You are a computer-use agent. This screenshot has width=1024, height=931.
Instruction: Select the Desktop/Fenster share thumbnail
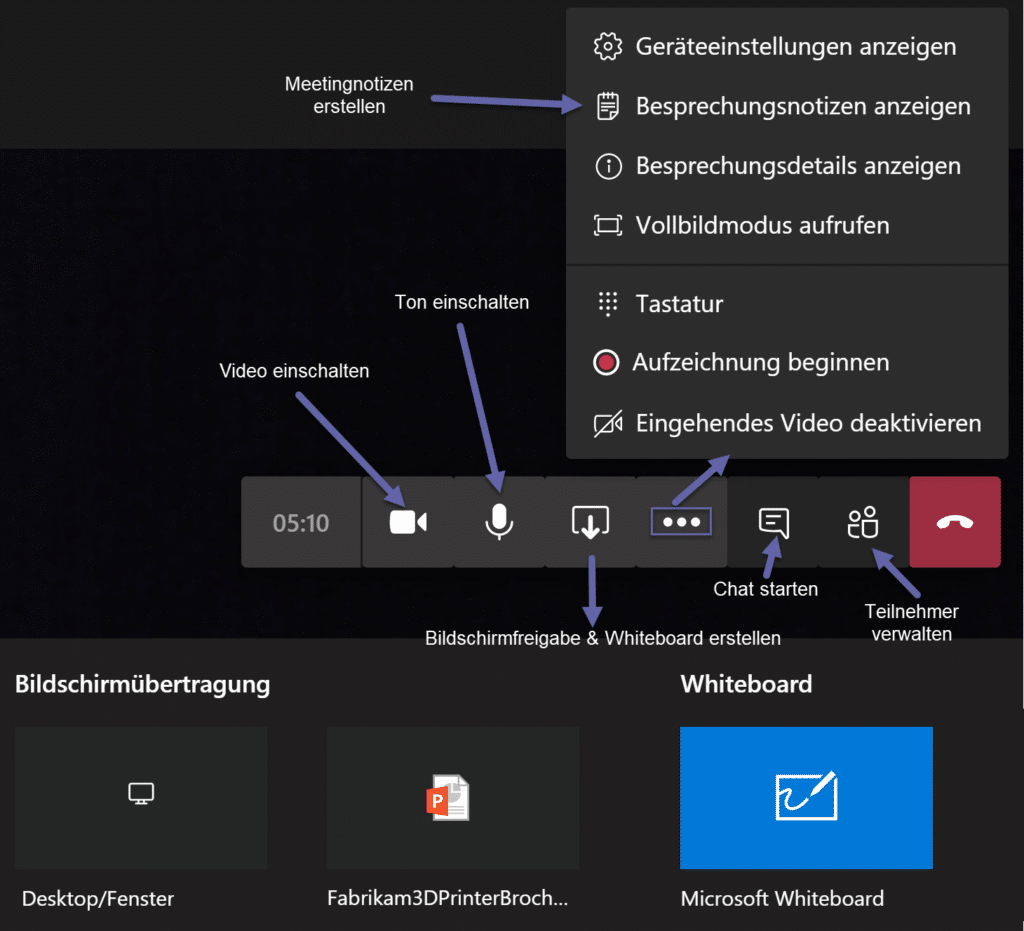coord(141,797)
